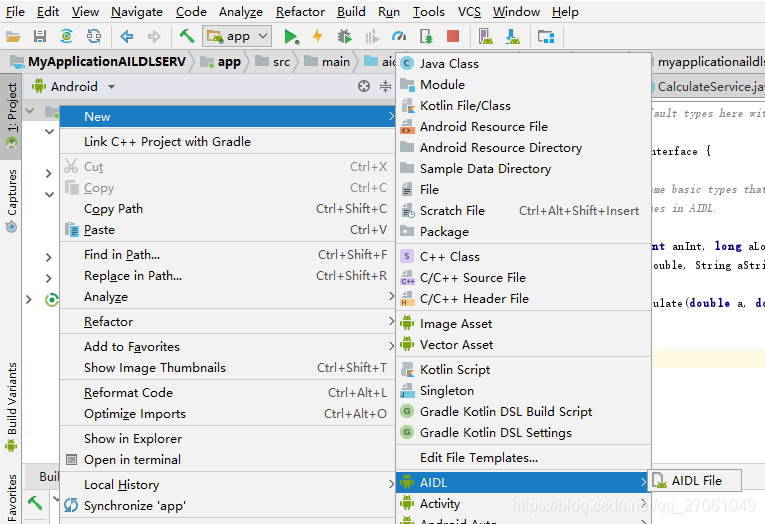Click the red Stop icon
Image resolution: width=765 pixels, height=524 pixels.
[x=453, y=36]
